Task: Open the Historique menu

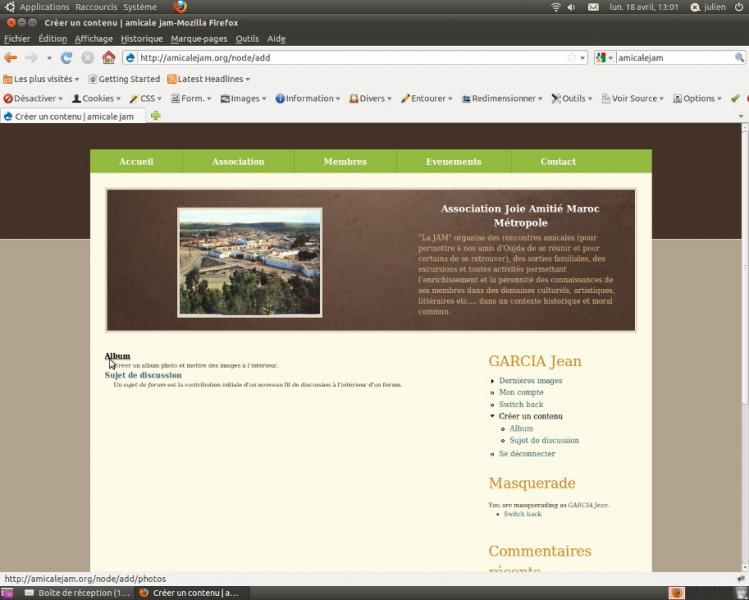Action: click(x=141, y=39)
